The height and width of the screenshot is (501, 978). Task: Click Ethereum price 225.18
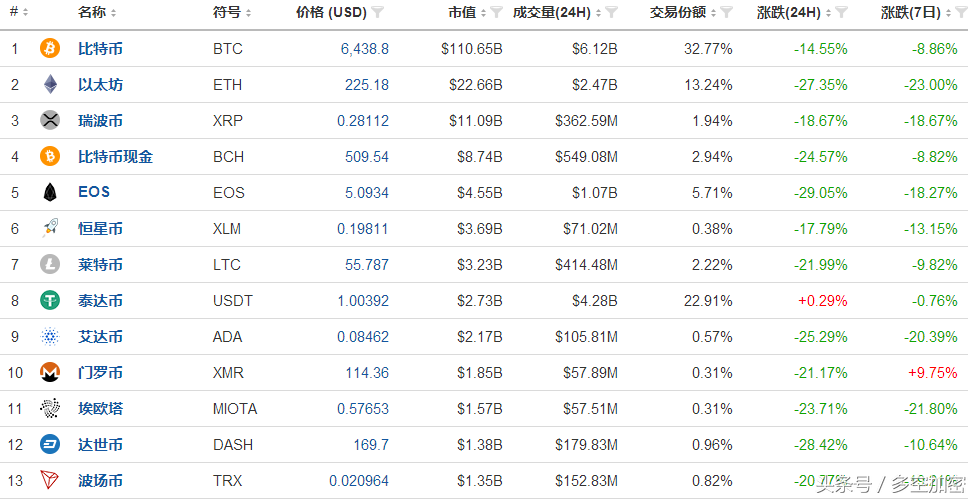tap(367, 85)
